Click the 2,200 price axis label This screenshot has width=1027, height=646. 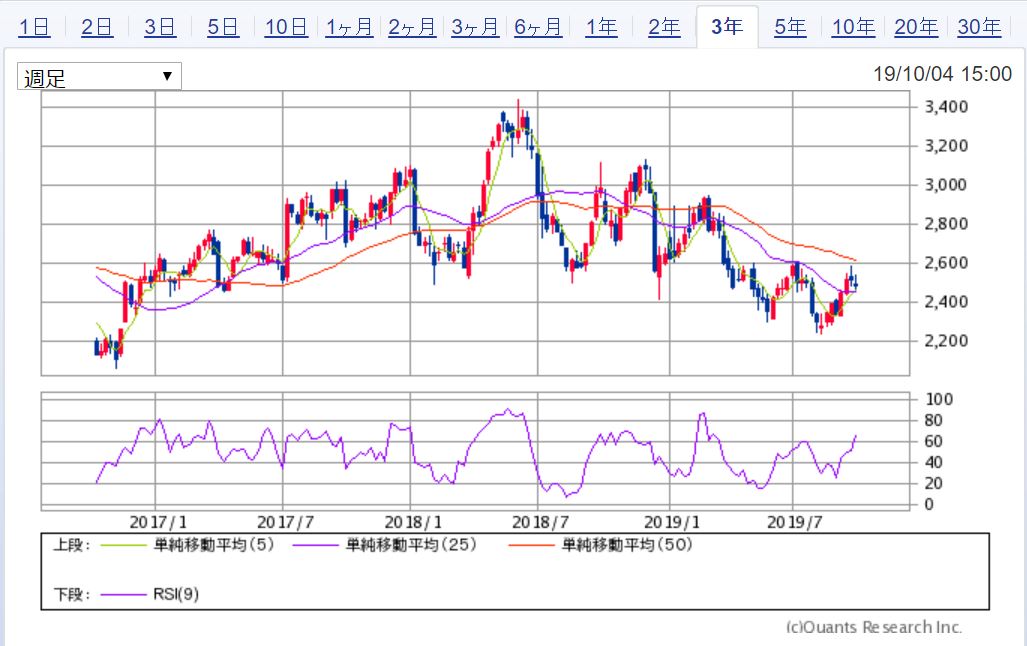click(946, 341)
